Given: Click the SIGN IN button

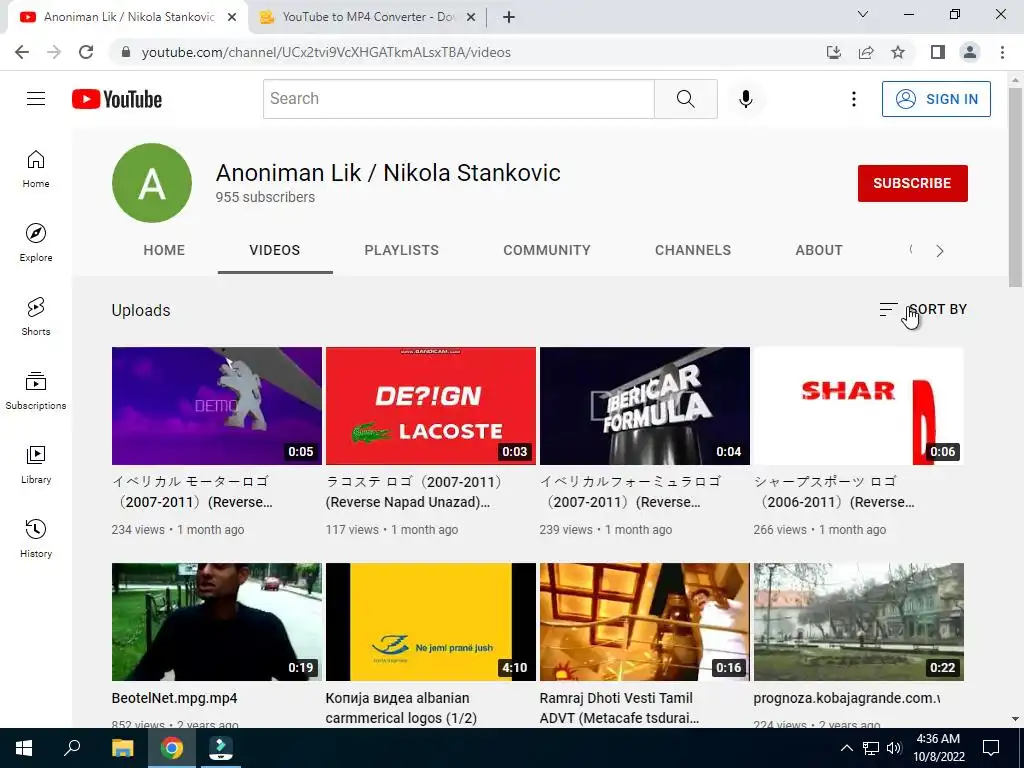Looking at the screenshot, I should click(x=936, y=99).
